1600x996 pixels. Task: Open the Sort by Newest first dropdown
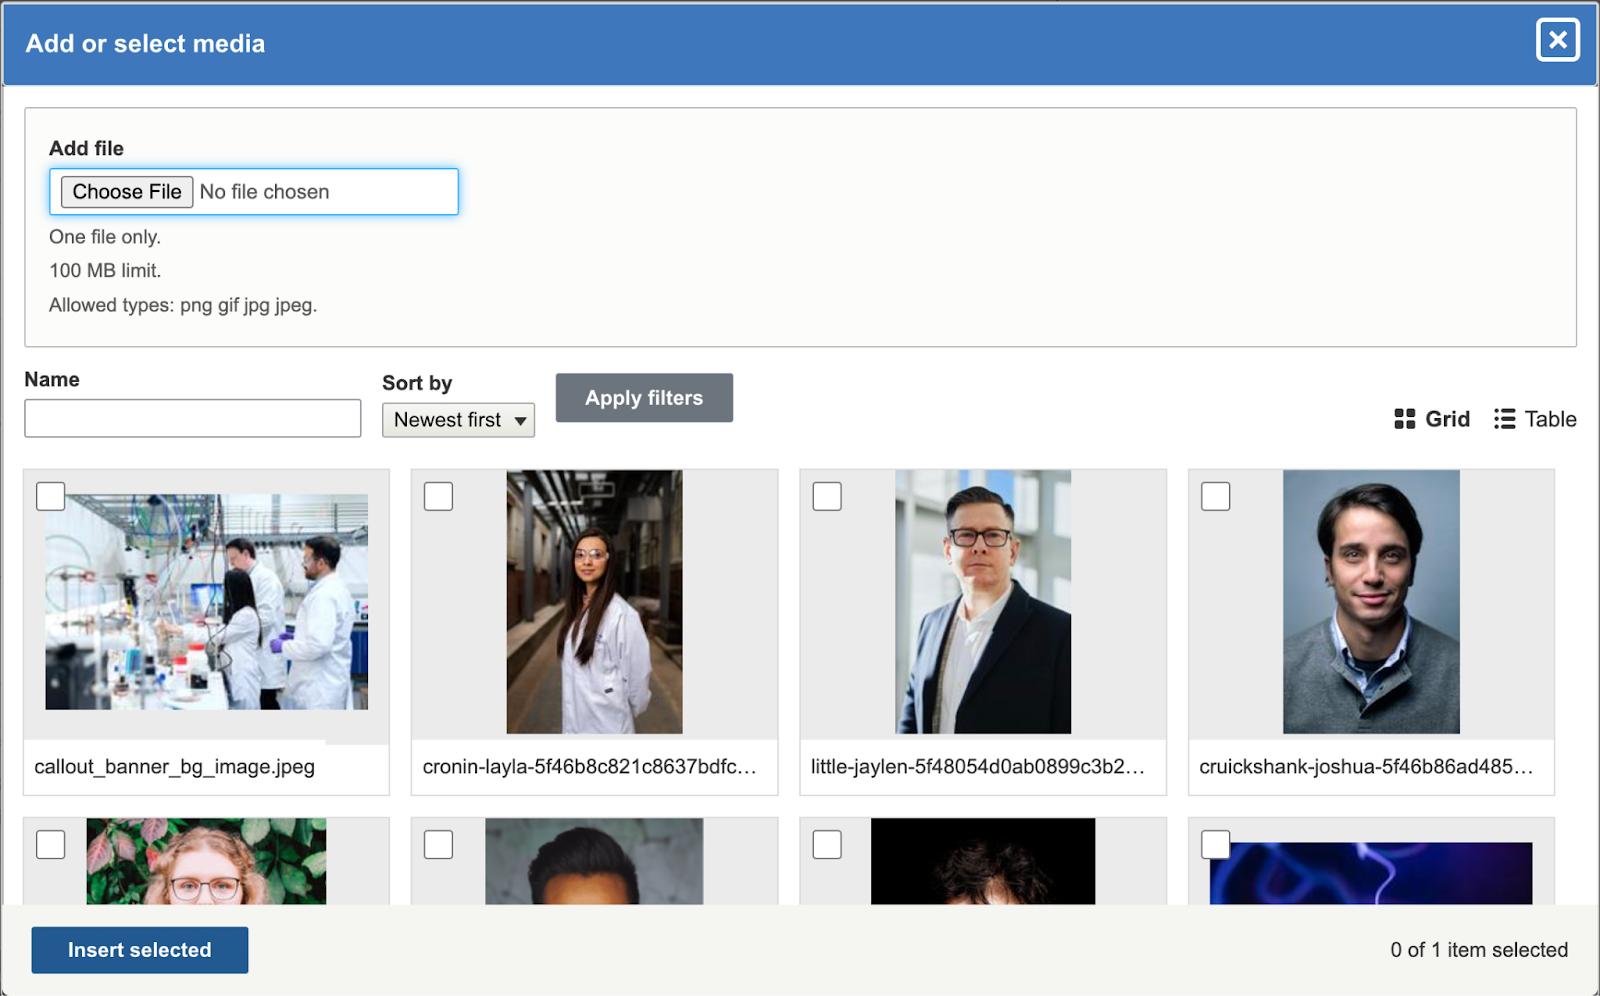pyautogui.click(x=458, y=420)
